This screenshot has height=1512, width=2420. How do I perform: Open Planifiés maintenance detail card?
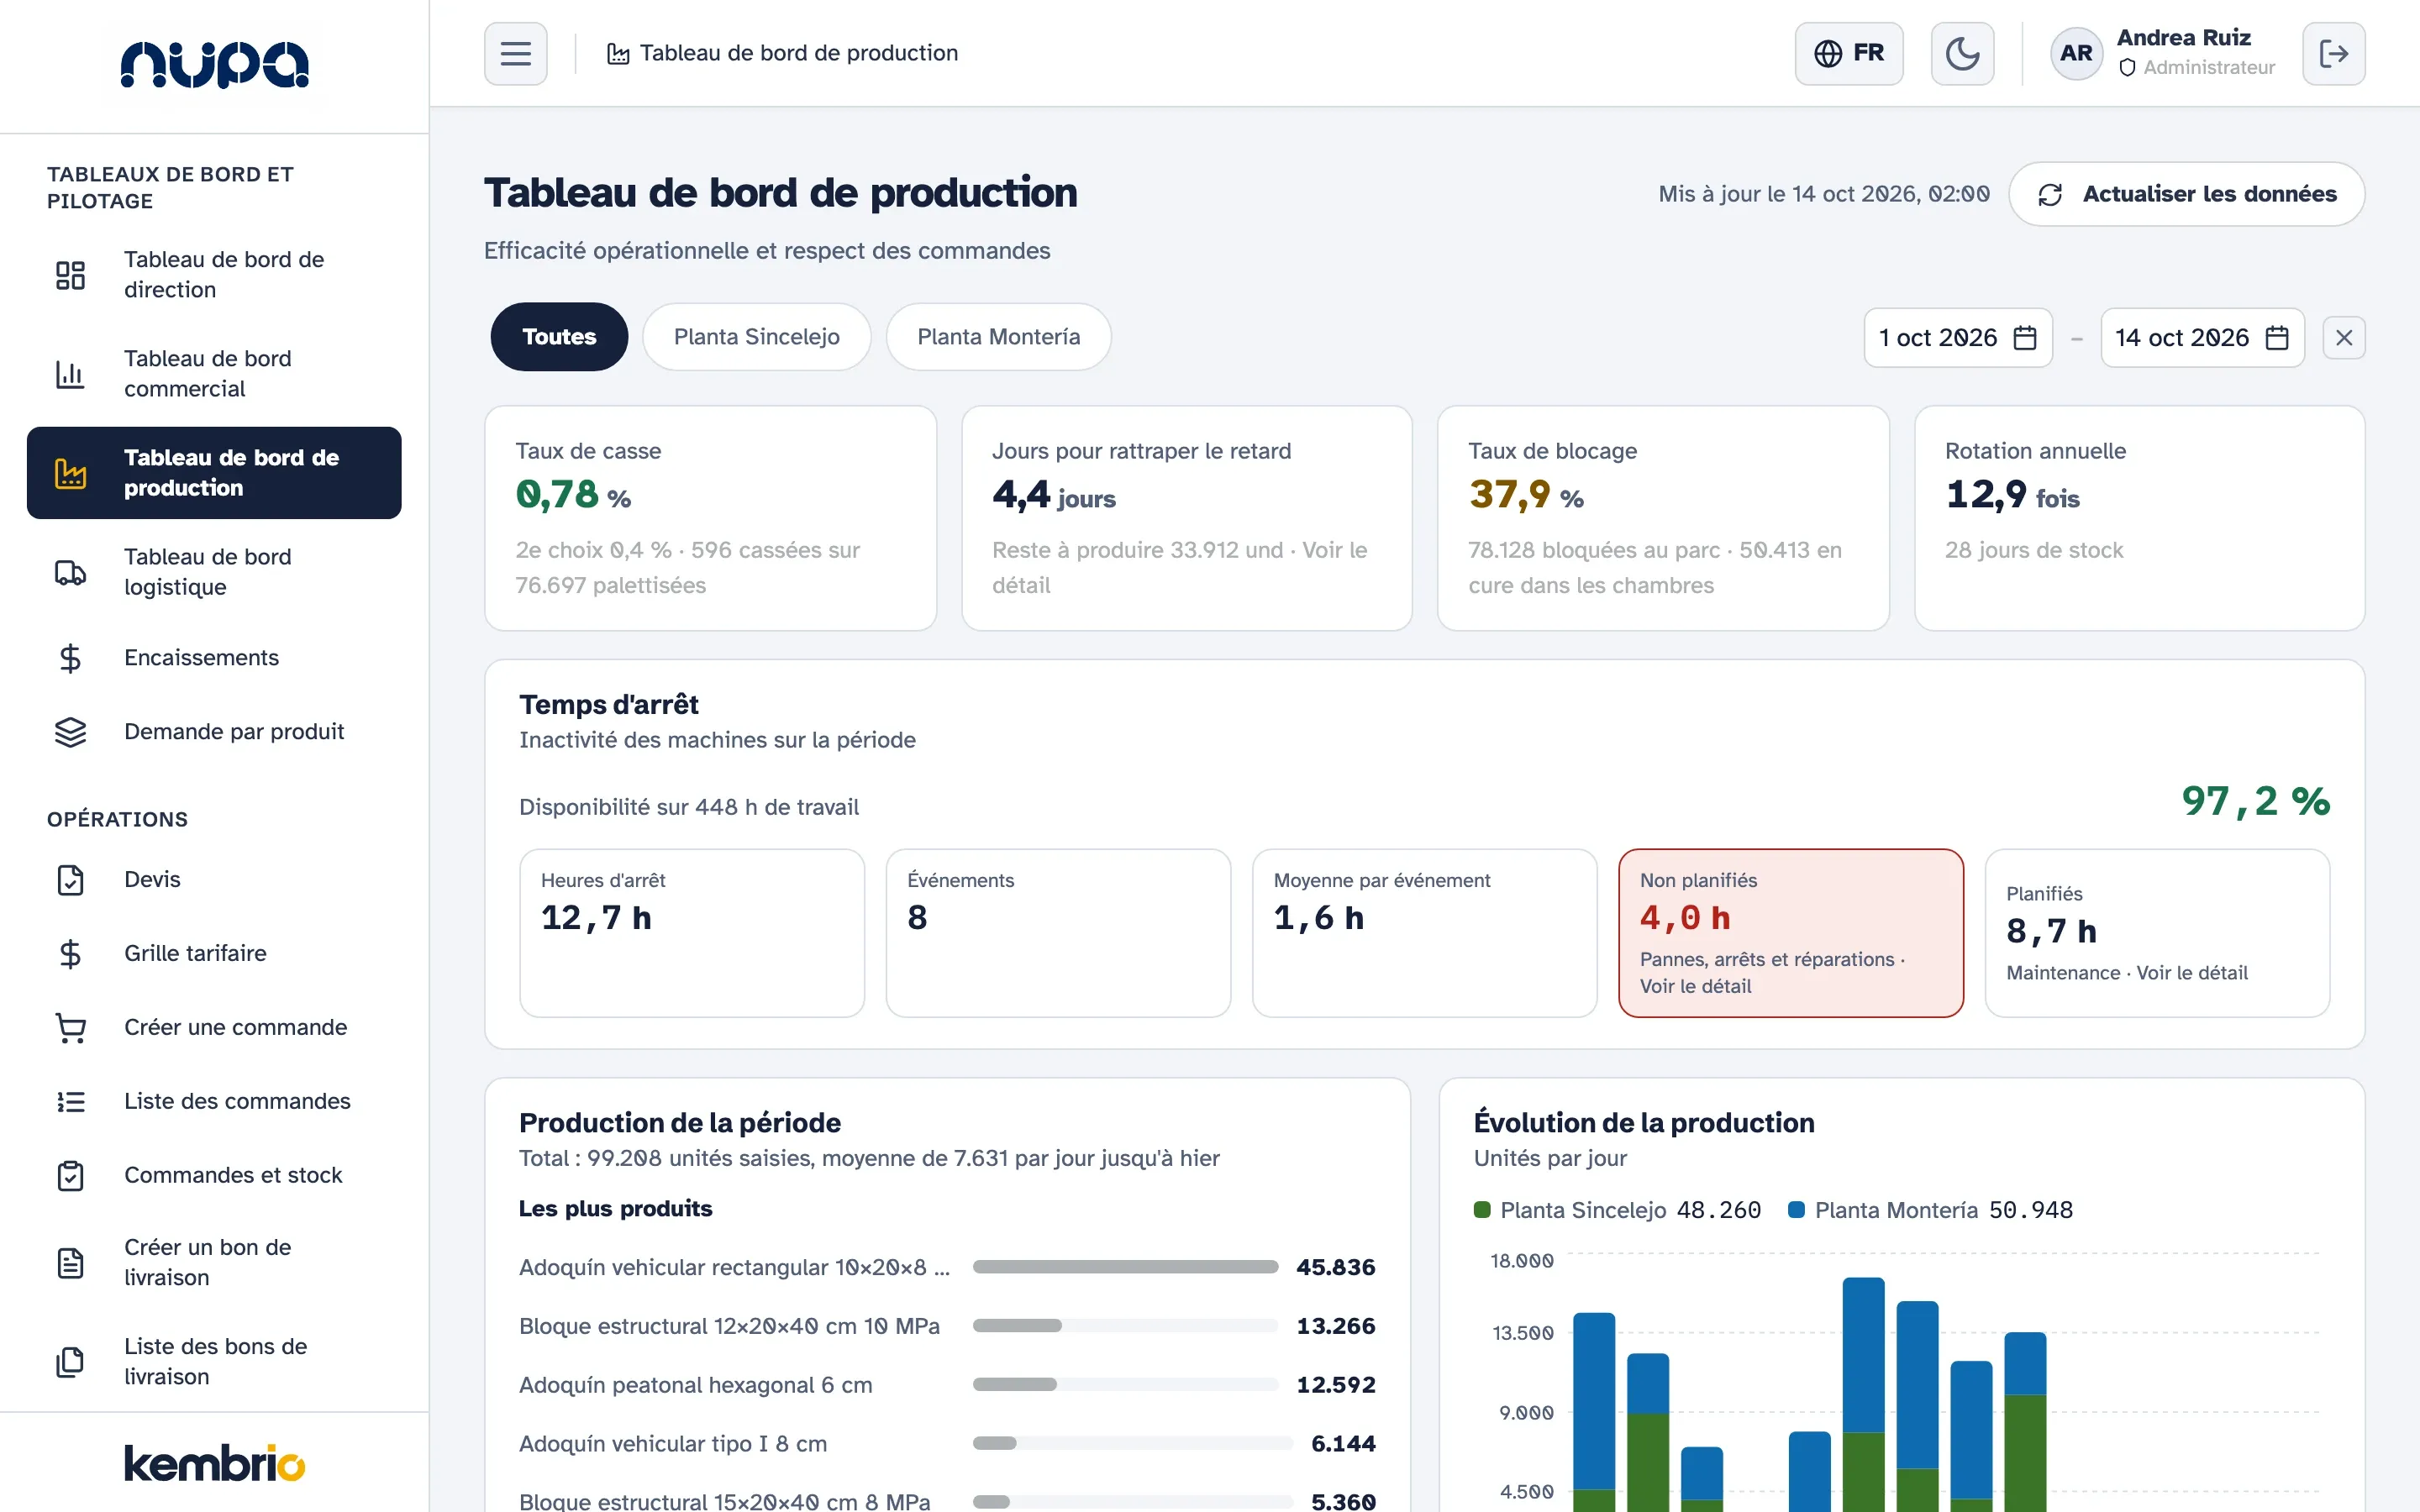click(2157, 933)
